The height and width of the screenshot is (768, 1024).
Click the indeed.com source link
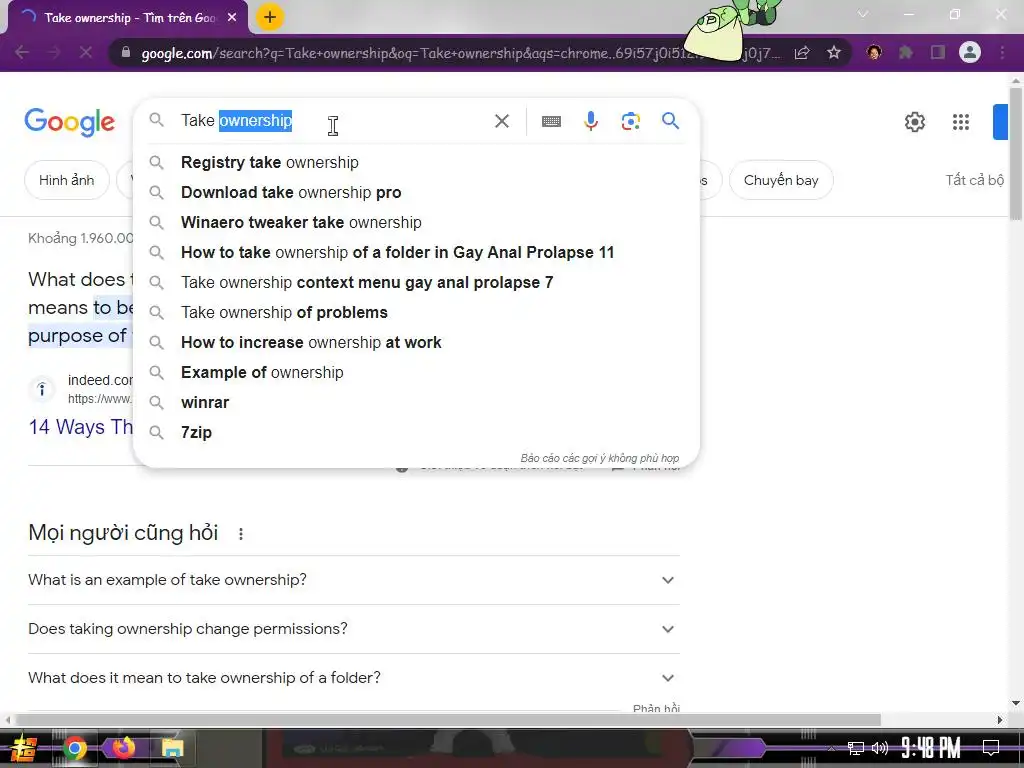coord(100,389)
